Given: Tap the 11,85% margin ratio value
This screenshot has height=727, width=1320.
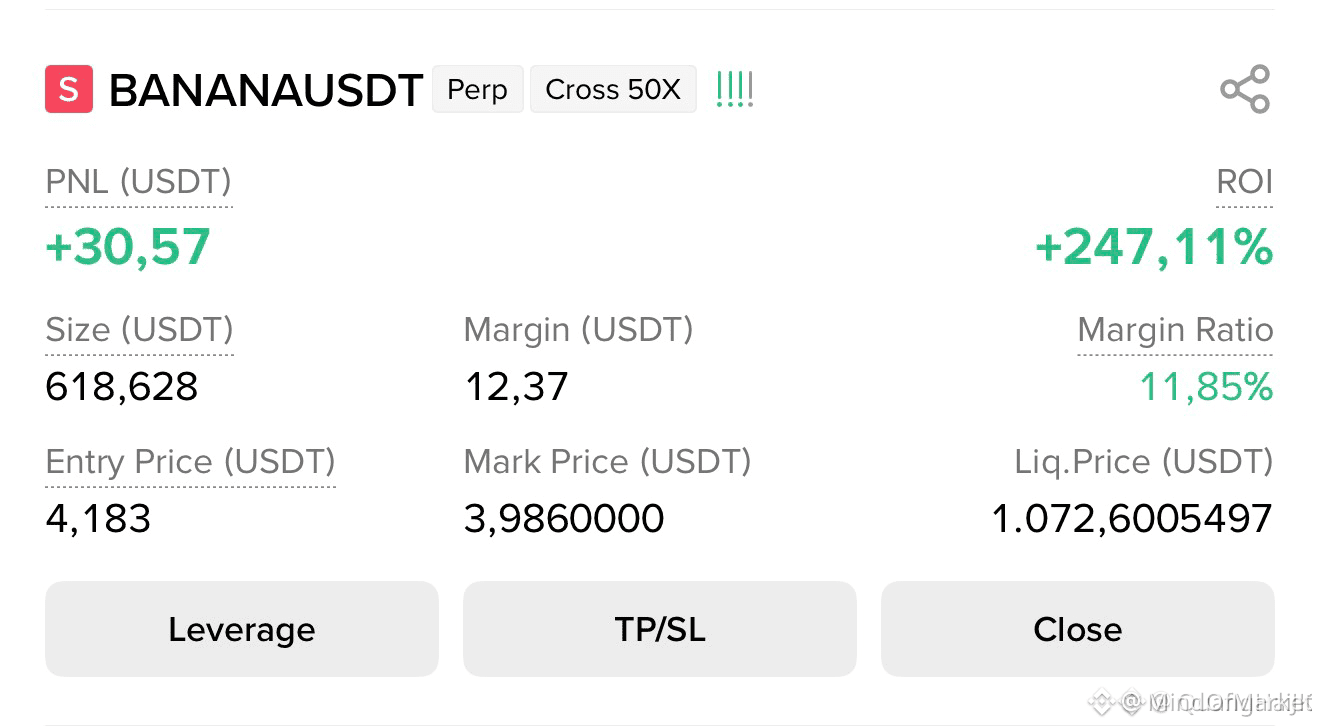Looking at the screenshot, I should (x=1206, y=387).
